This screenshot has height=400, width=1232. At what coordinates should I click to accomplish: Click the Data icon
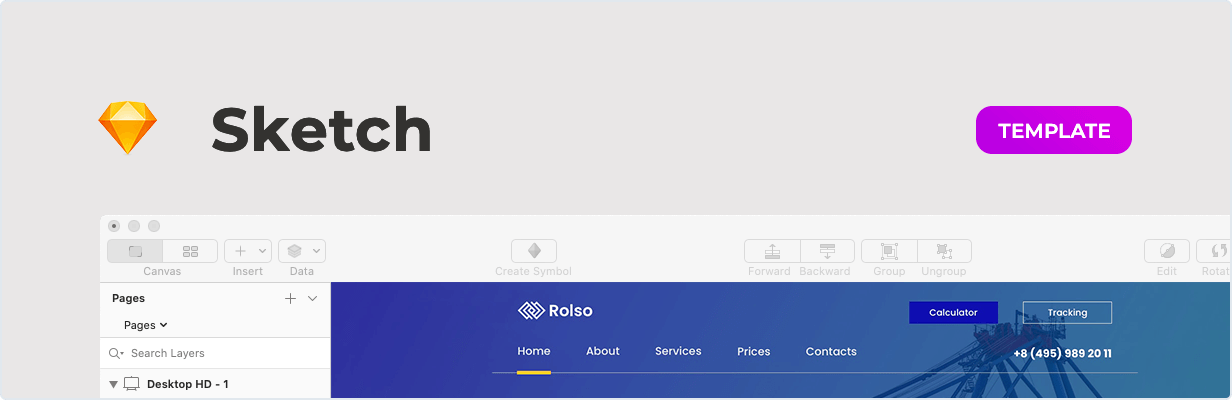click(x=295, y=251)
